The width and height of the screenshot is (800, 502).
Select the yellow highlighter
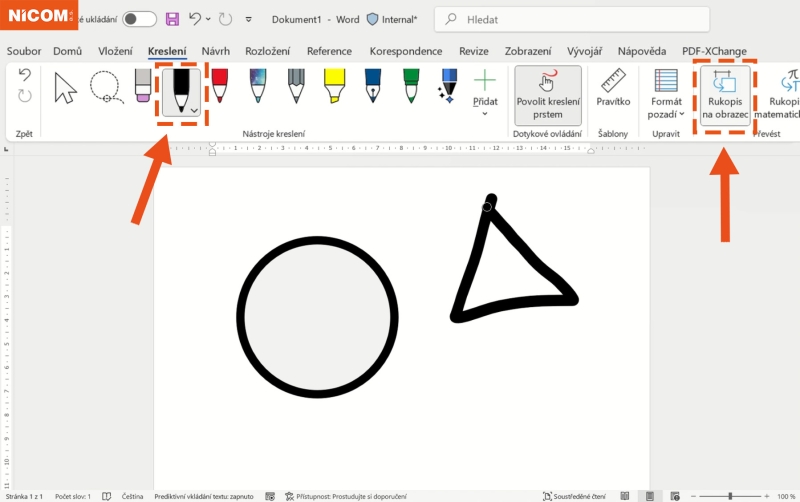coord(334,87)
